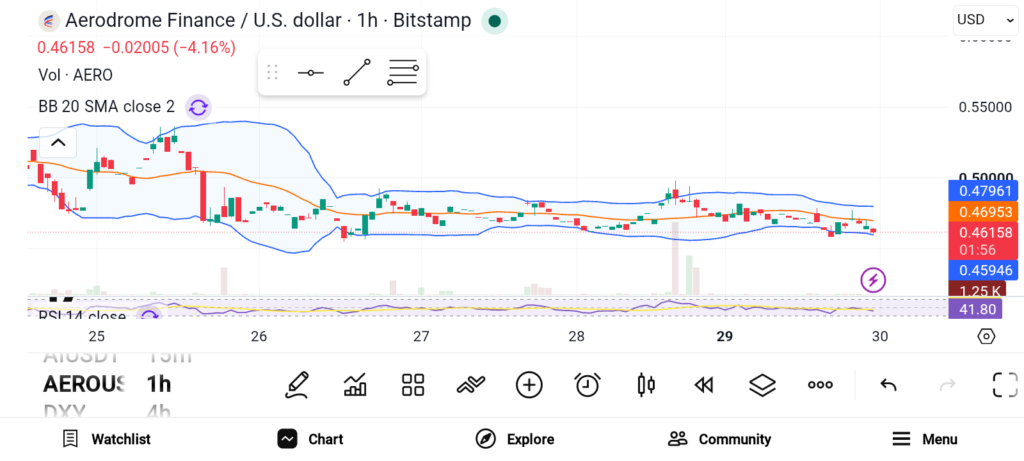Viewport: 1024px width, 461px height.
Task: Open the Watchlist tab
Action: pos(106,439)
